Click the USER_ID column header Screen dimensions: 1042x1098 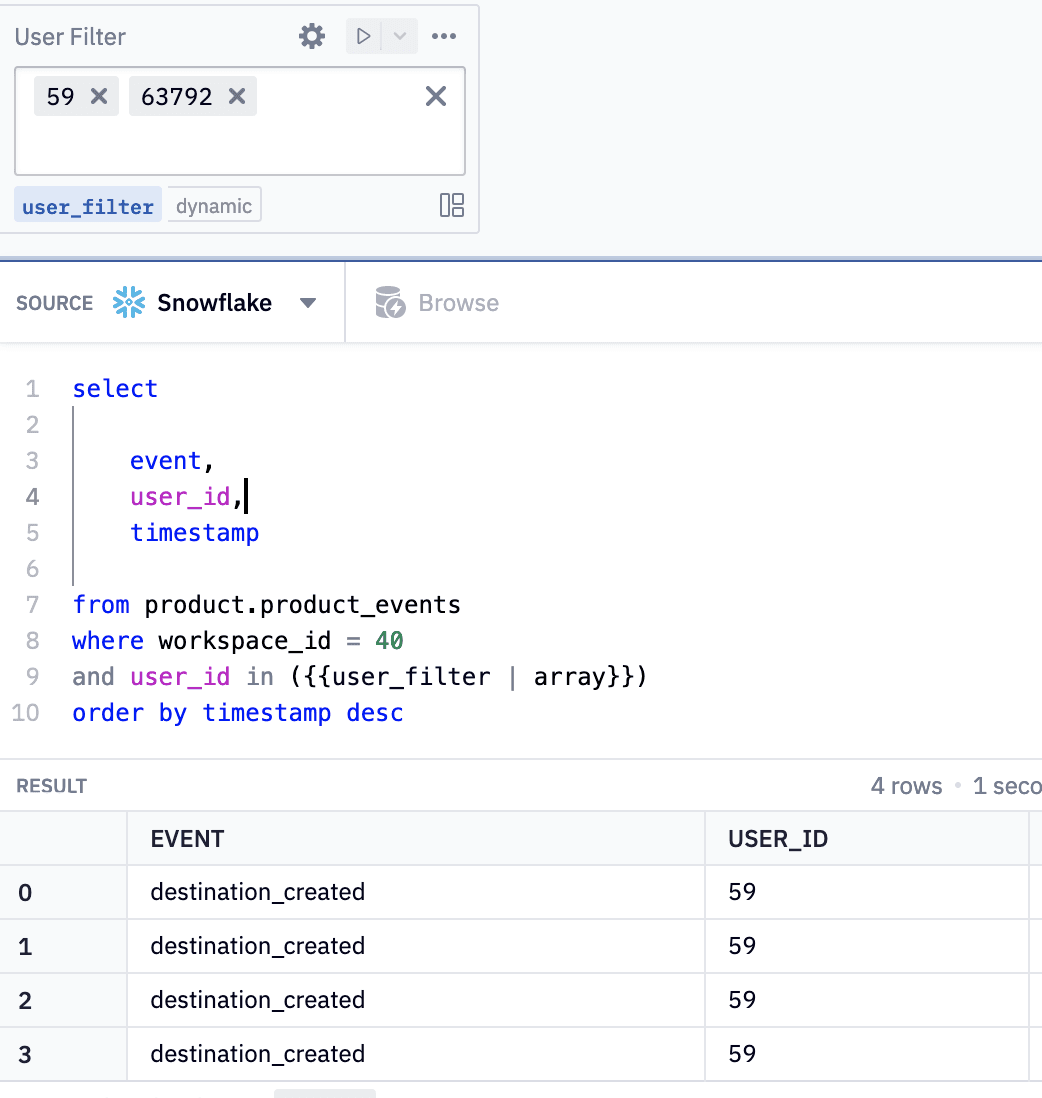tap(778, 839)
